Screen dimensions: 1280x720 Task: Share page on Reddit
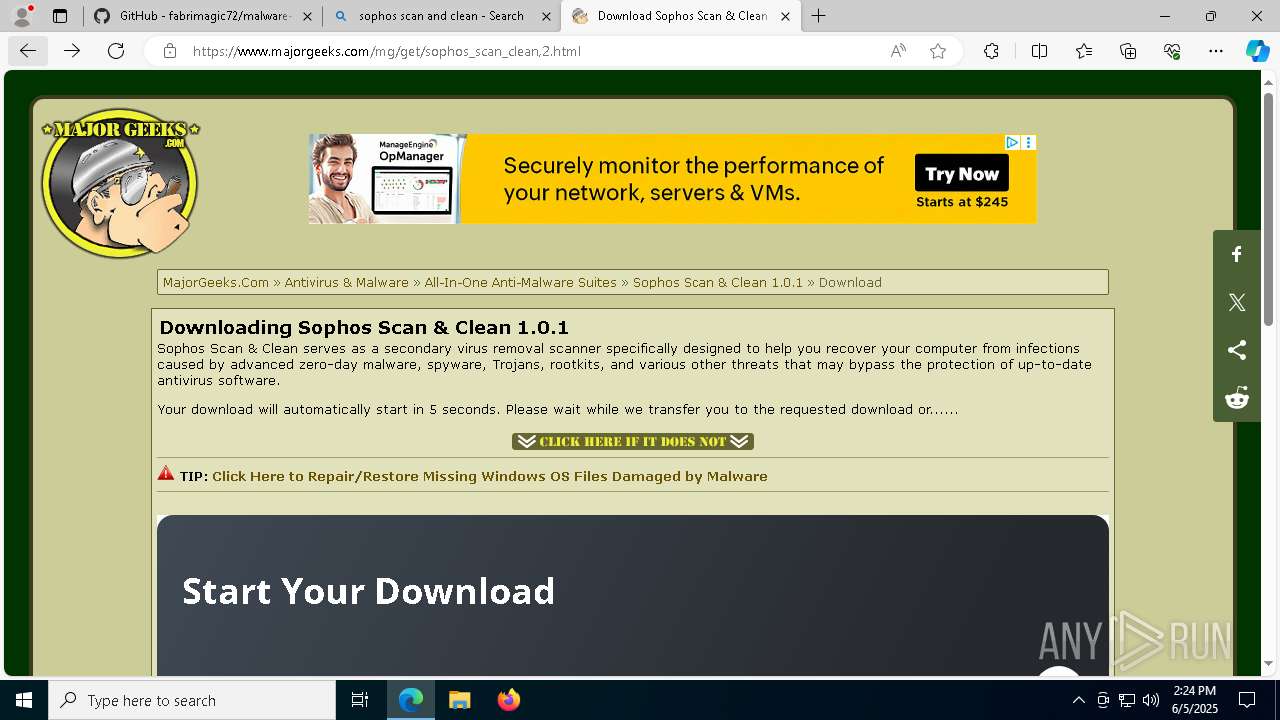1237,398
